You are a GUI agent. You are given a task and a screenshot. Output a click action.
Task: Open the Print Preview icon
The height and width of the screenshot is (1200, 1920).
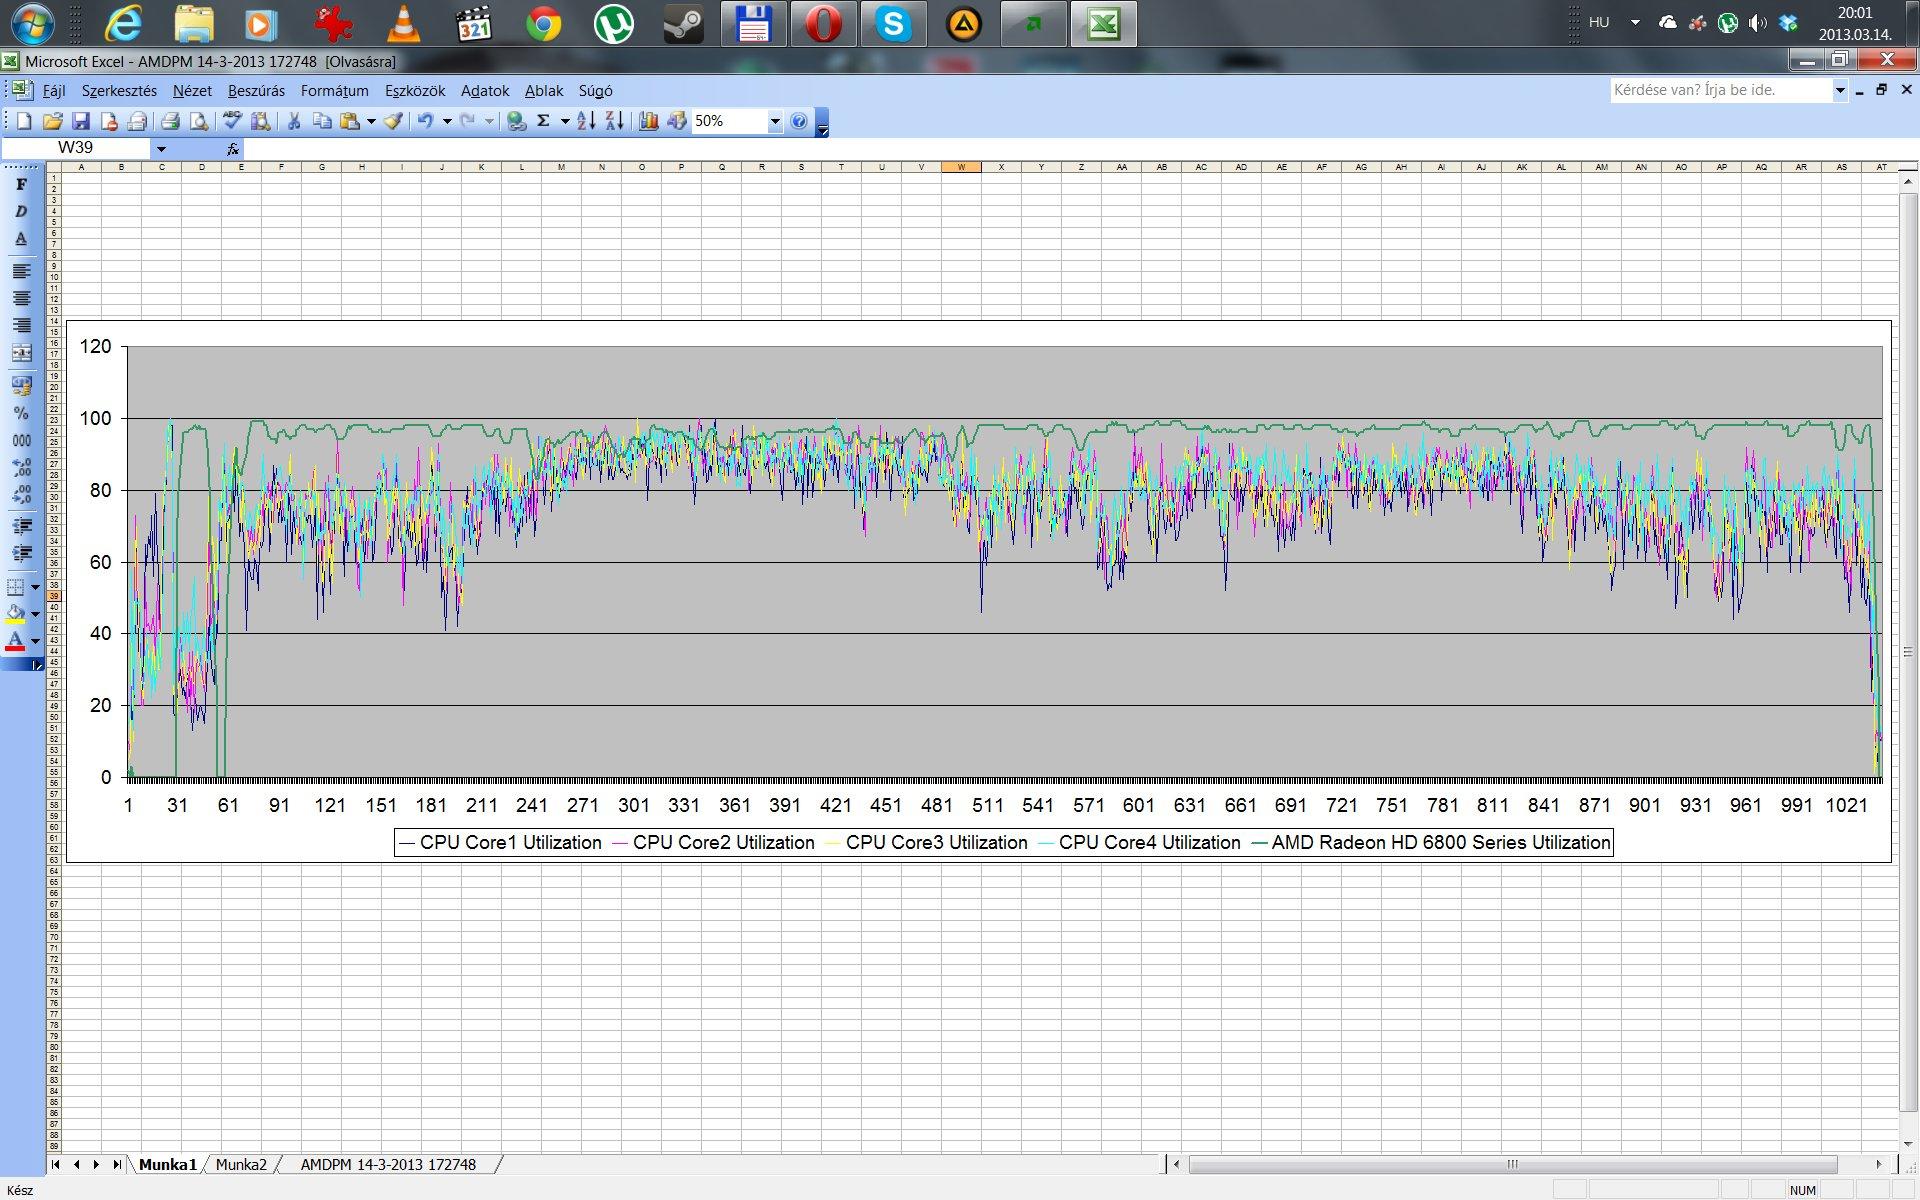[x=199, y=122]
